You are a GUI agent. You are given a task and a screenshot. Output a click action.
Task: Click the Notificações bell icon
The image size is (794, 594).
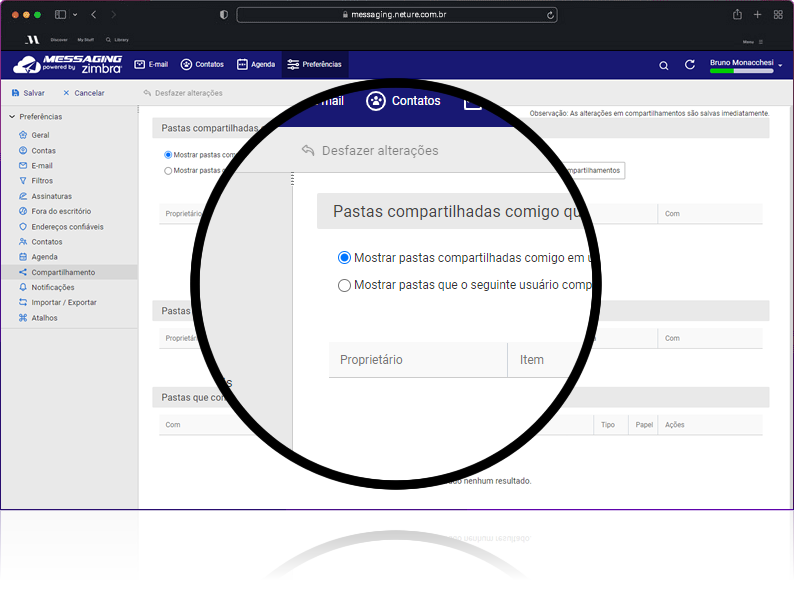[x=23, y=287]
